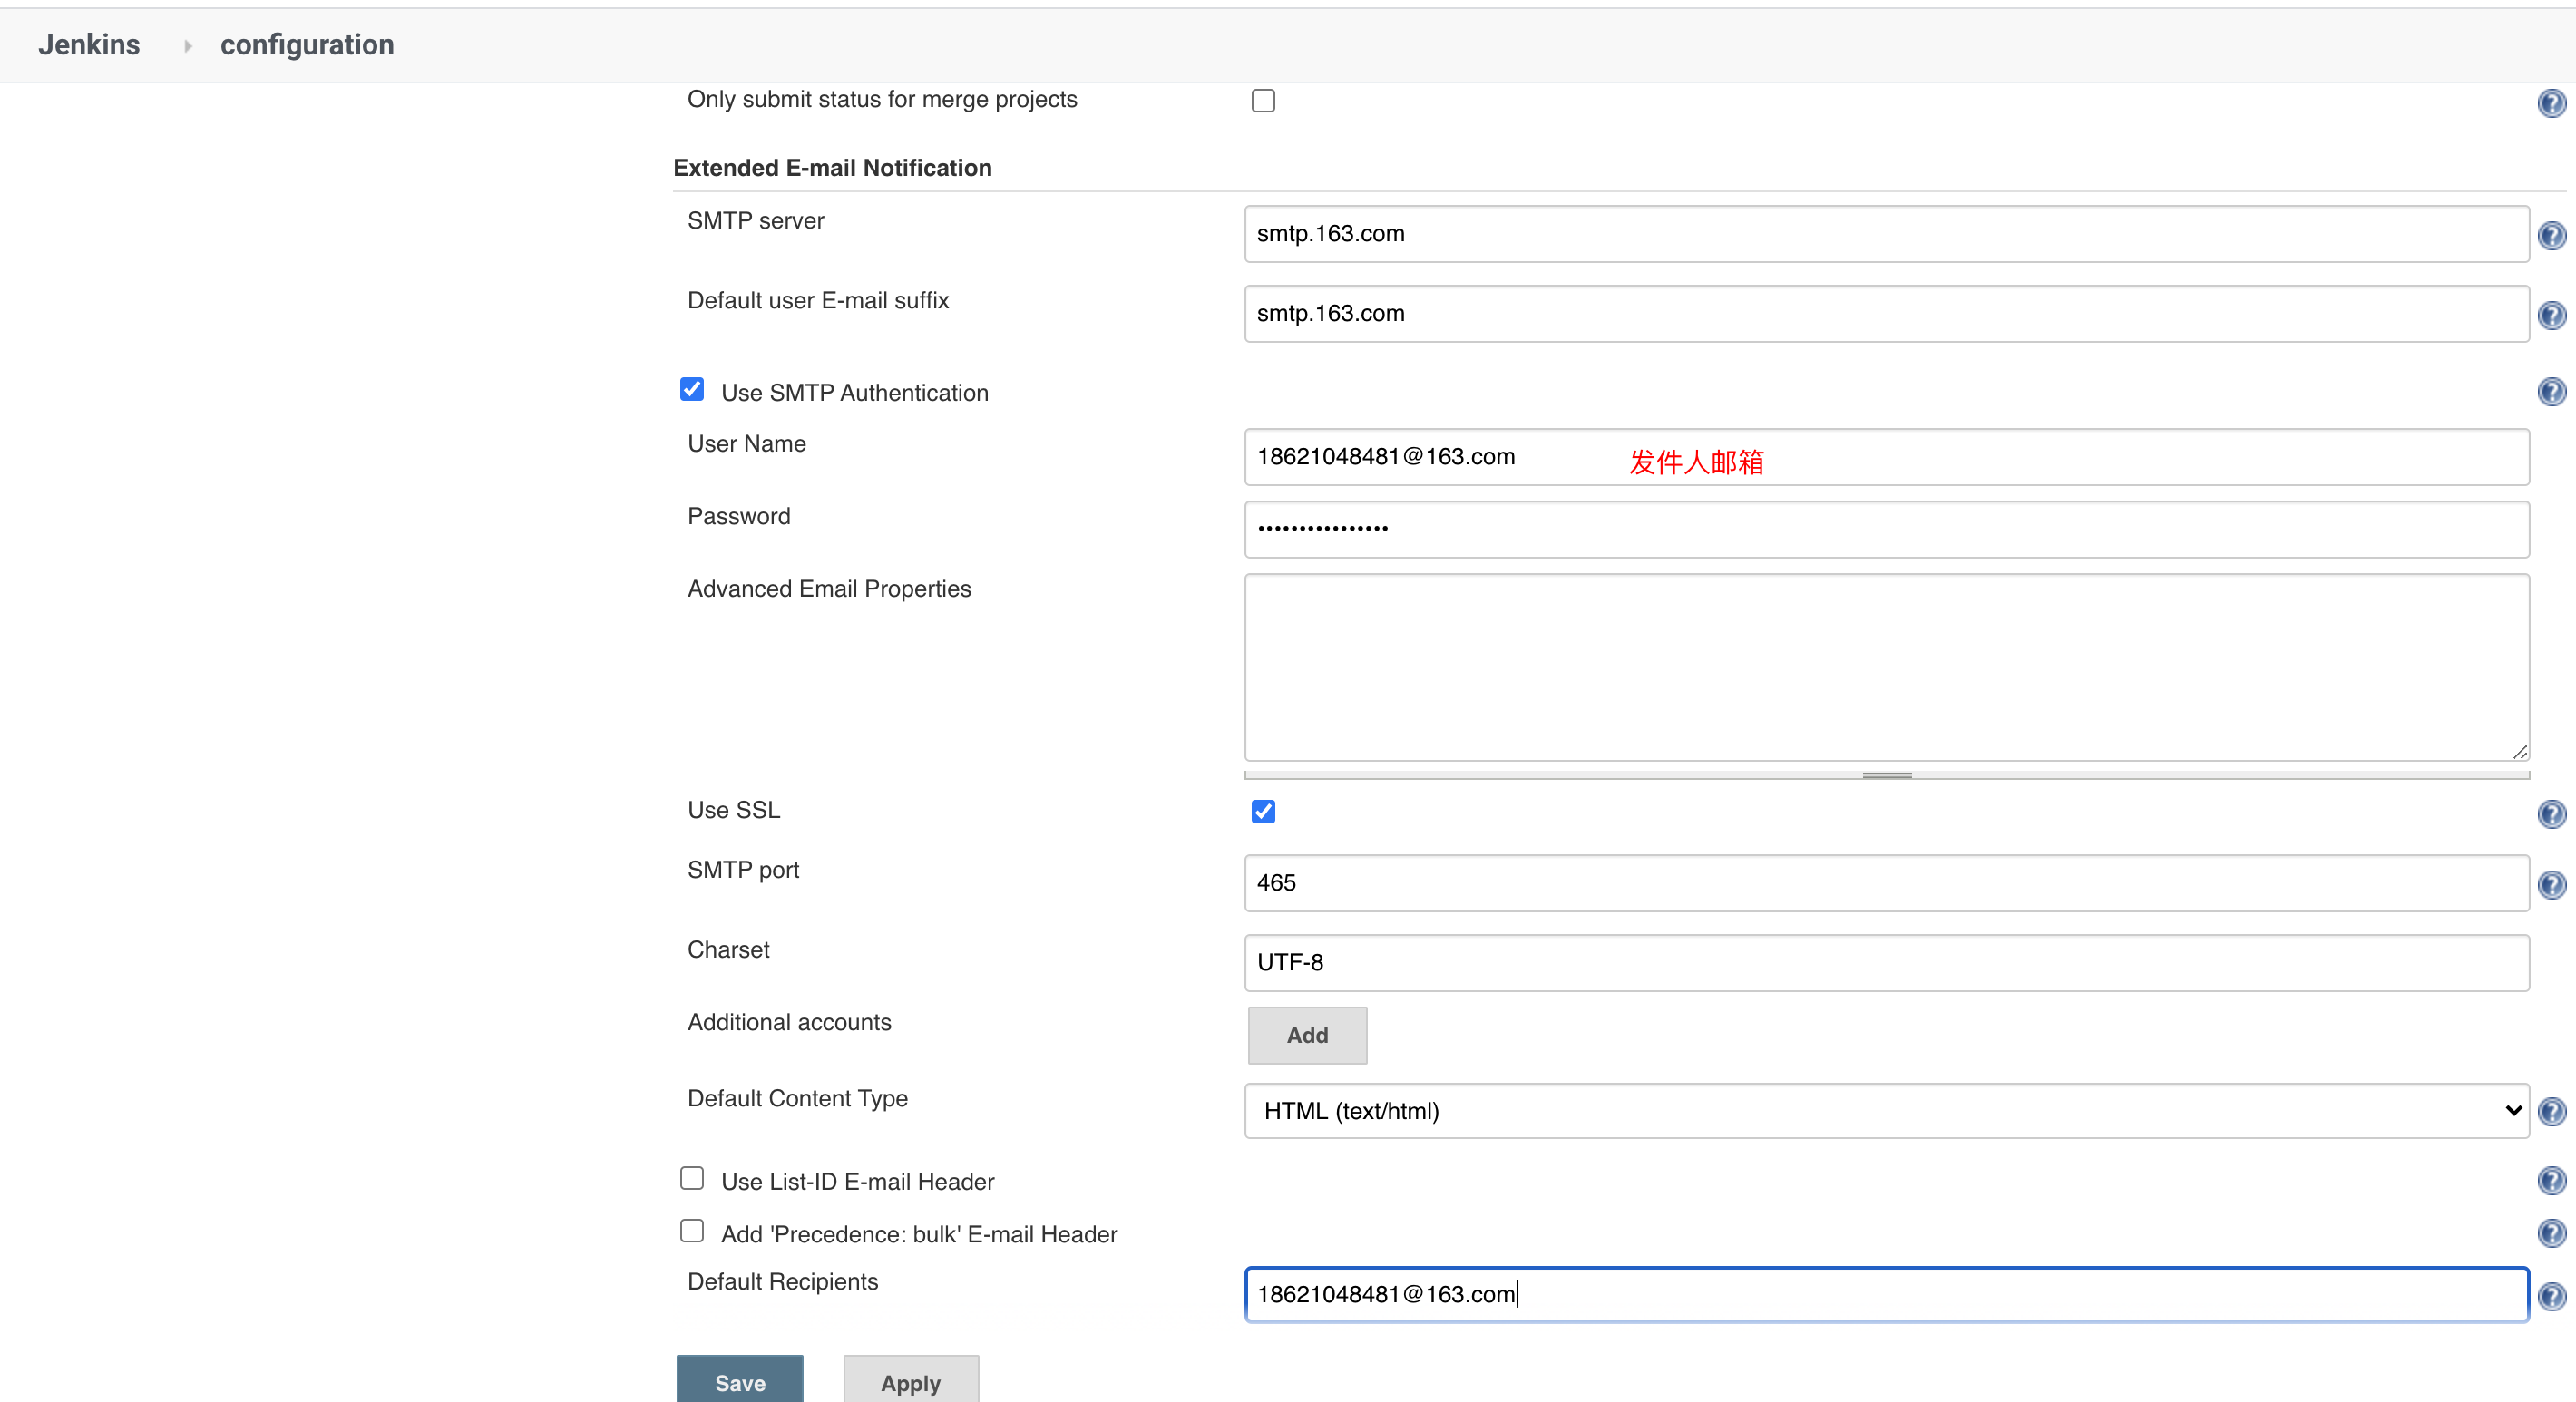The width and height of the screenshot is (2576, 1402).
Task: Click the Use List-ID E-mail Header label
Action: click(x=857, y=1182)
